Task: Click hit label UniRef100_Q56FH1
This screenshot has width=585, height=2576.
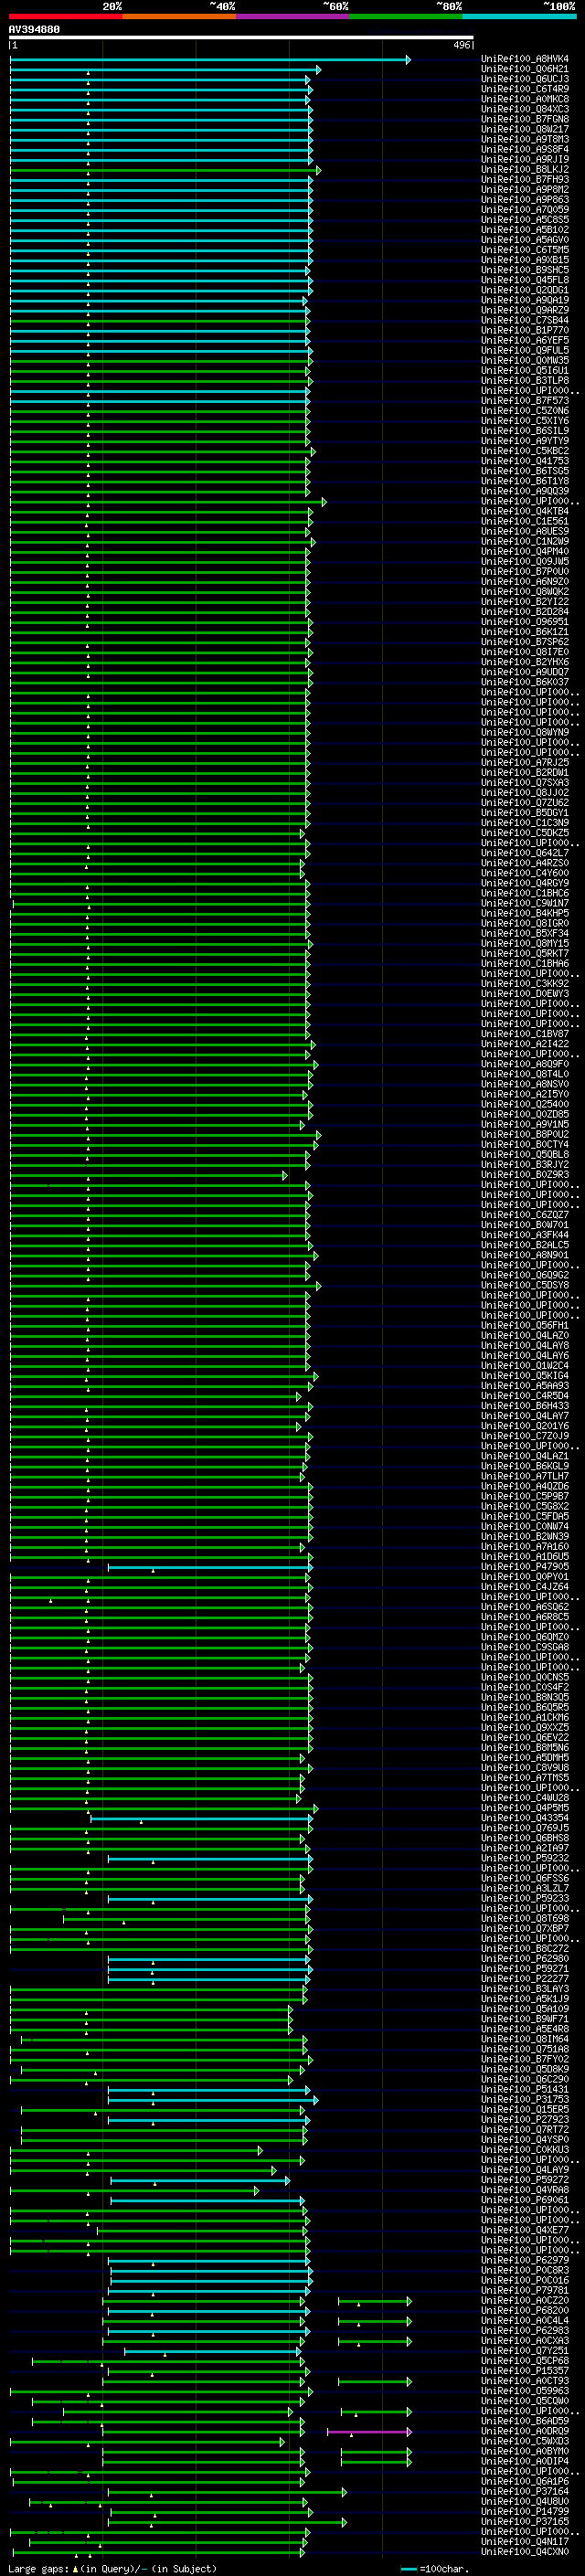Action: pyautogui.click(x=524, y=1326)
